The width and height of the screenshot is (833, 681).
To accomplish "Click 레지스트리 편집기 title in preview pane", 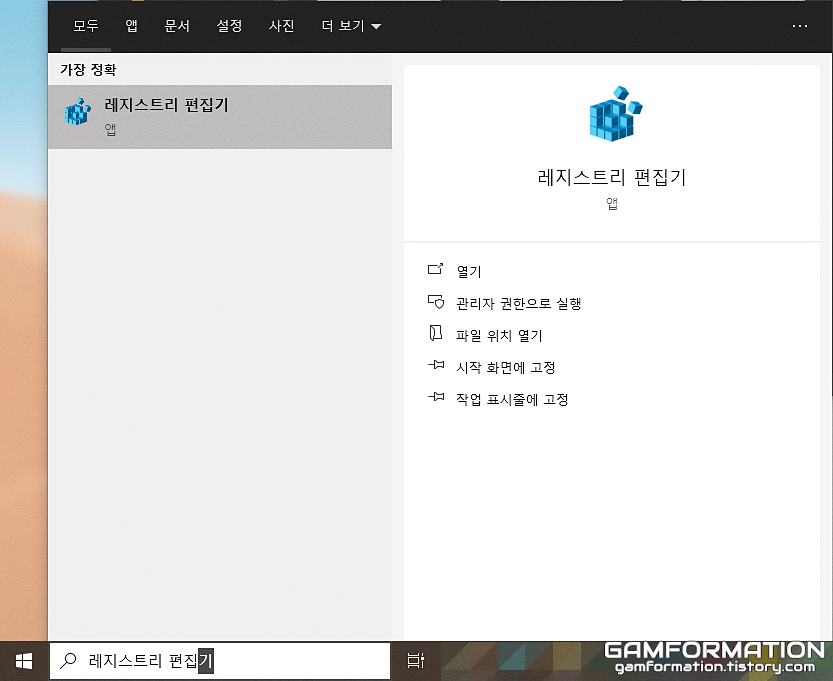I will (611, 177).
